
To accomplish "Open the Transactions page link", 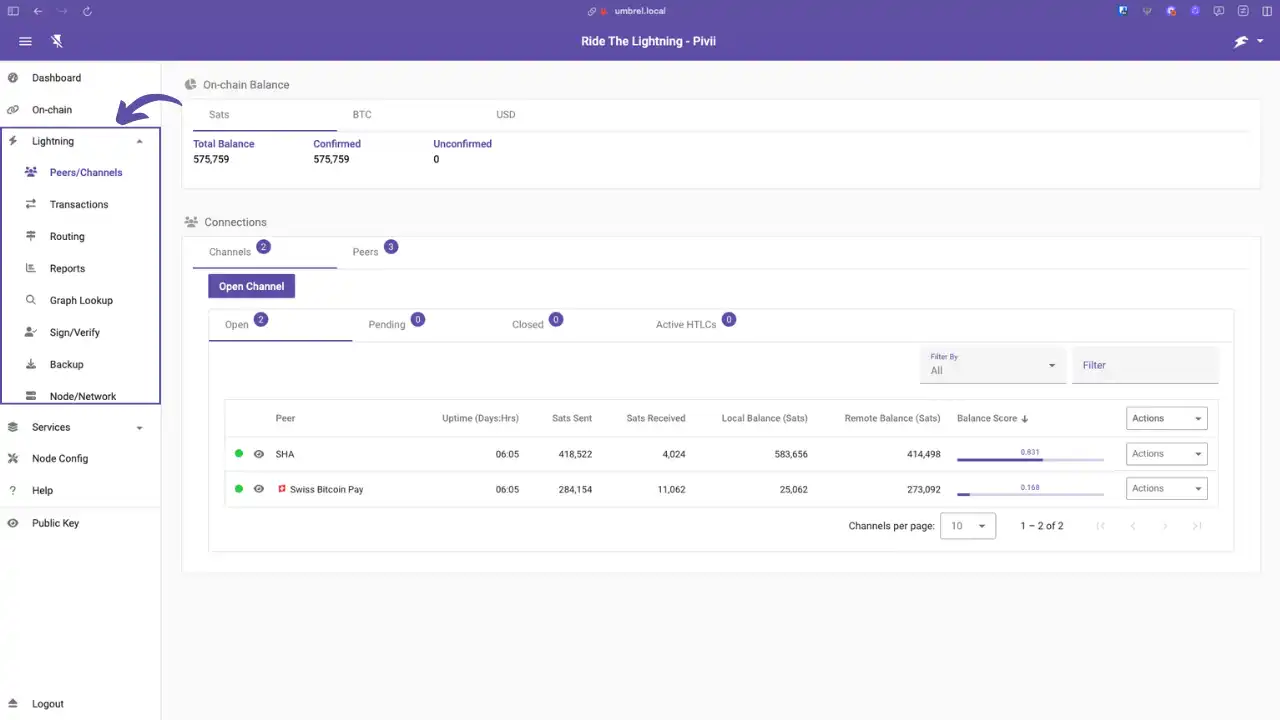I will [79, 204].
